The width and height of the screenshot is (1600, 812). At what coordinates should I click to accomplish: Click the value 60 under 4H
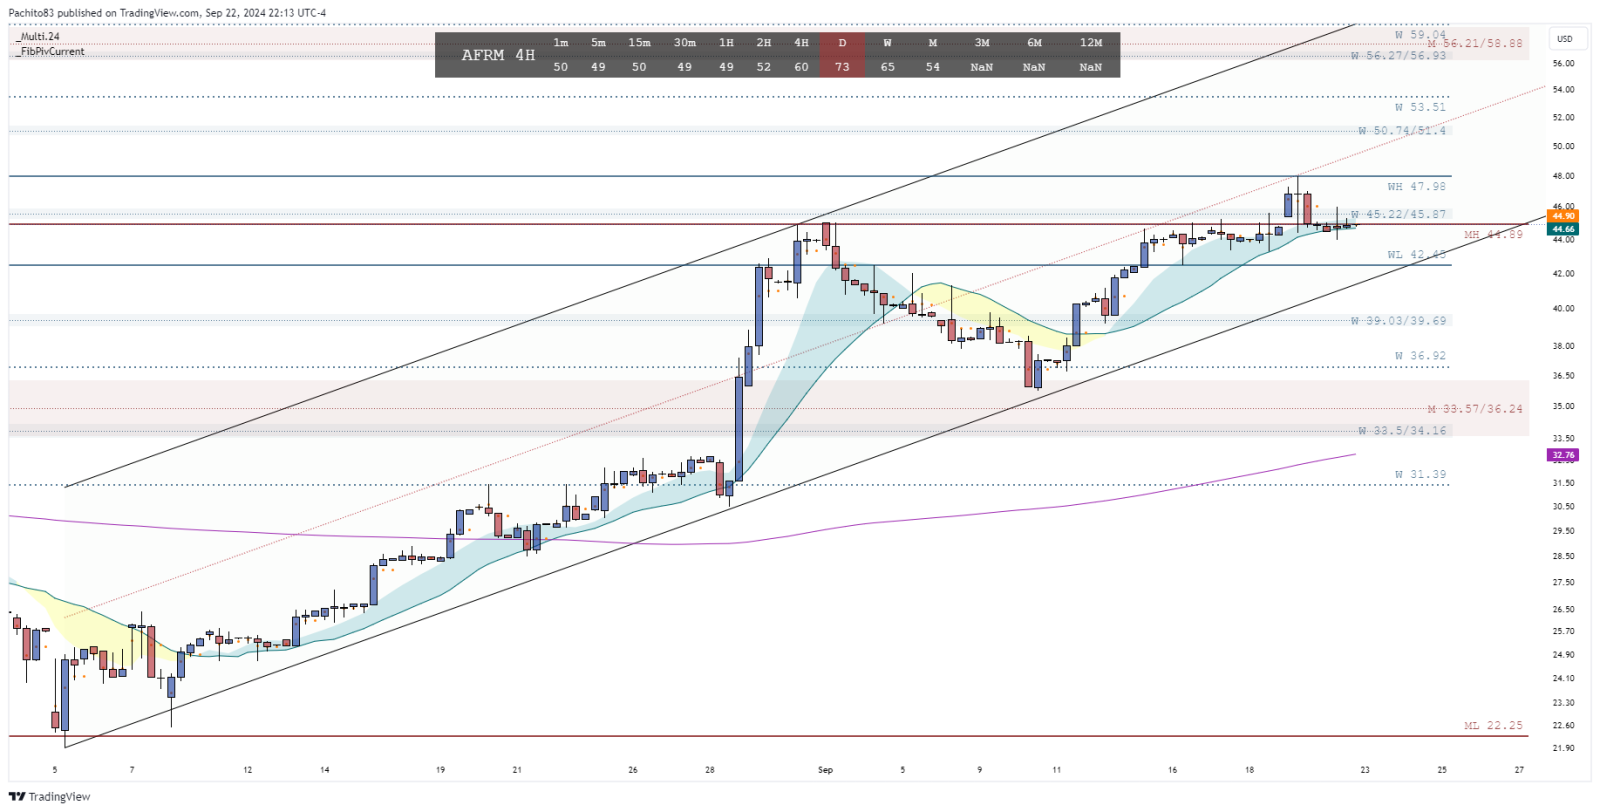(x=801, y=67)
